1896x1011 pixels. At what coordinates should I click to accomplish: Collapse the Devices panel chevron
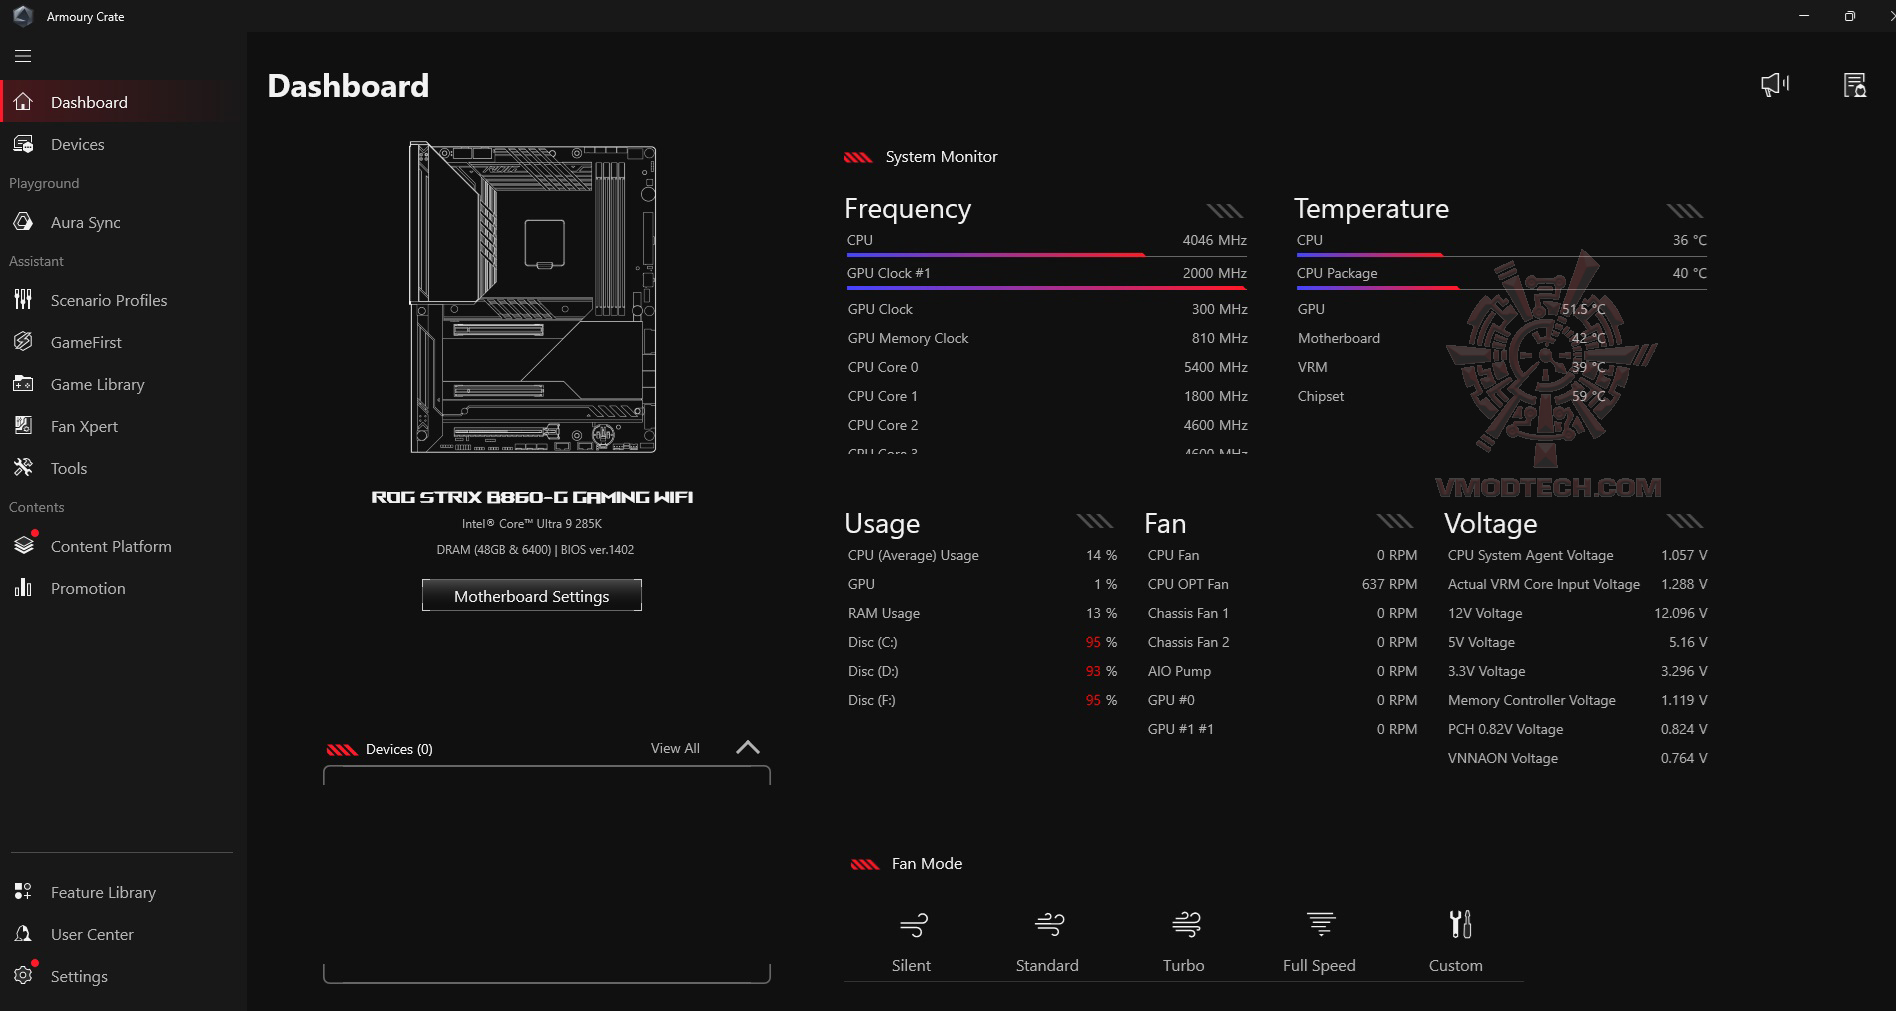pos(748,748)
